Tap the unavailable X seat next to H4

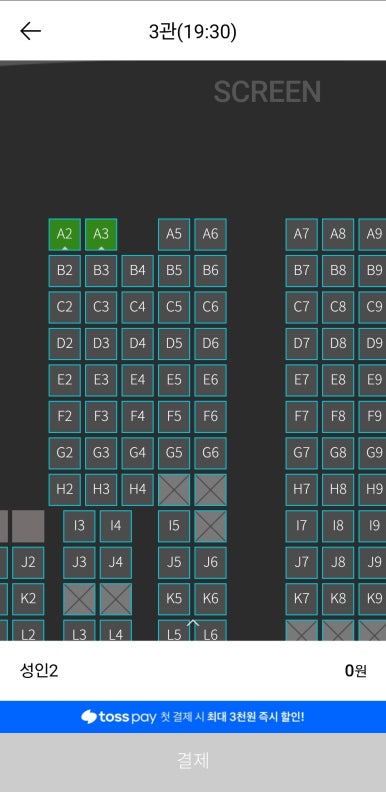(174, 489)
